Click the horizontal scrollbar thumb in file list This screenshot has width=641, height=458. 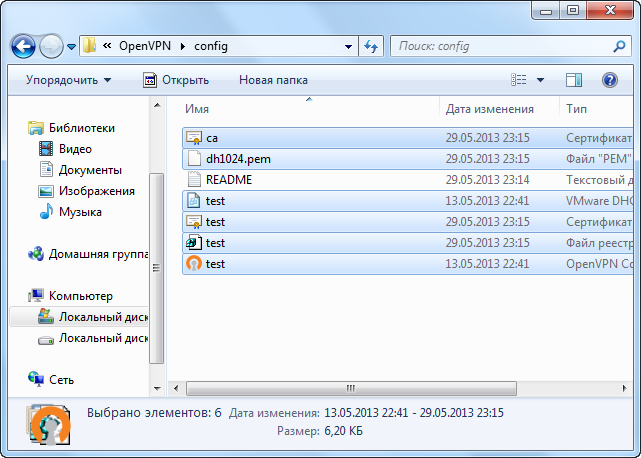pos(351,388)
